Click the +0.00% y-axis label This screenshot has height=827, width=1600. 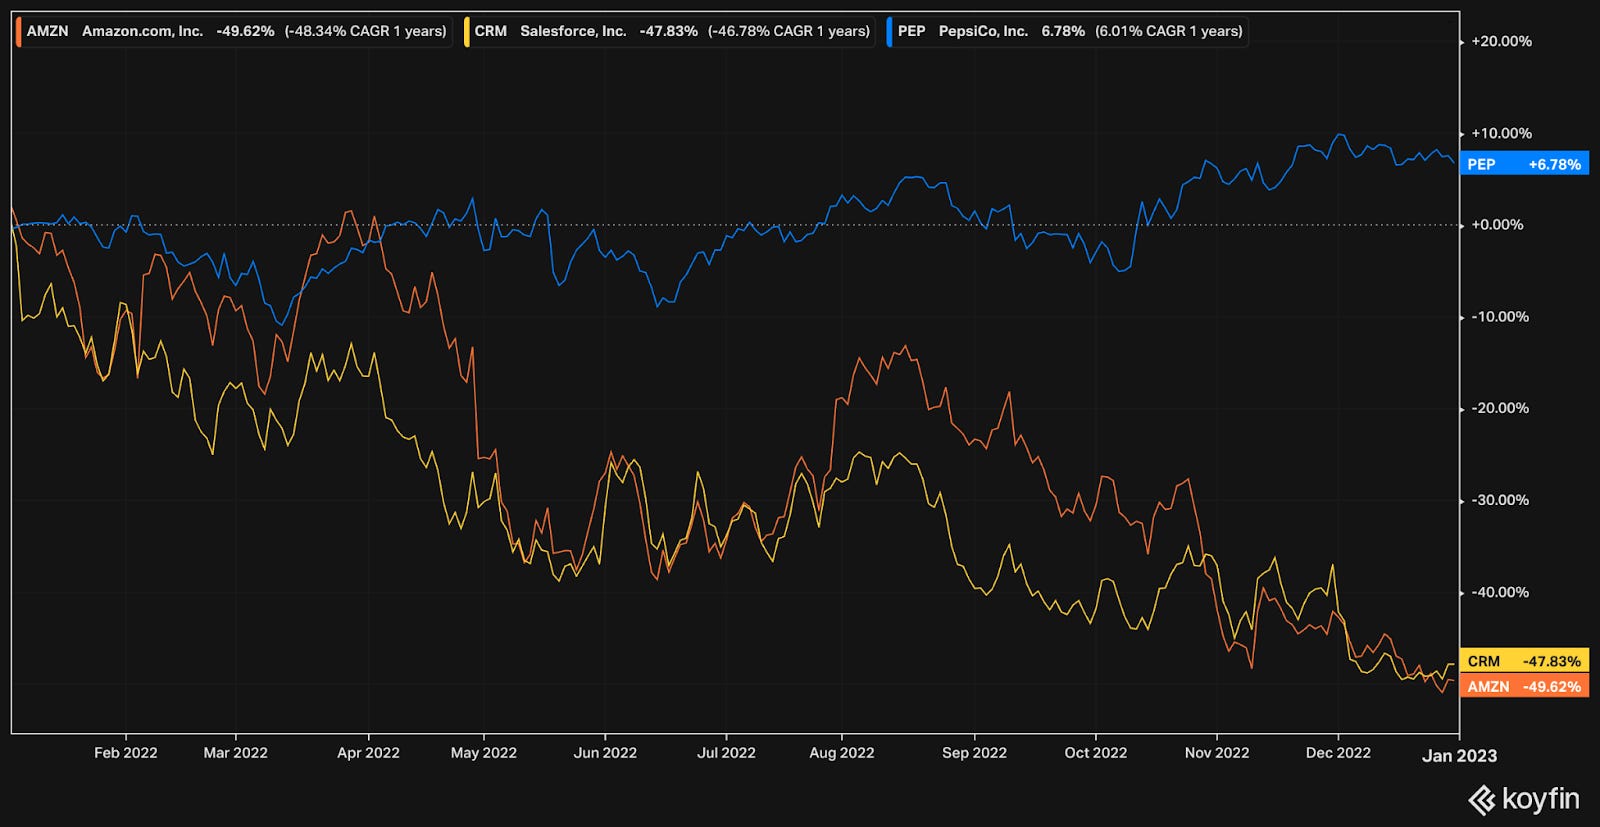coord(1498,225)
